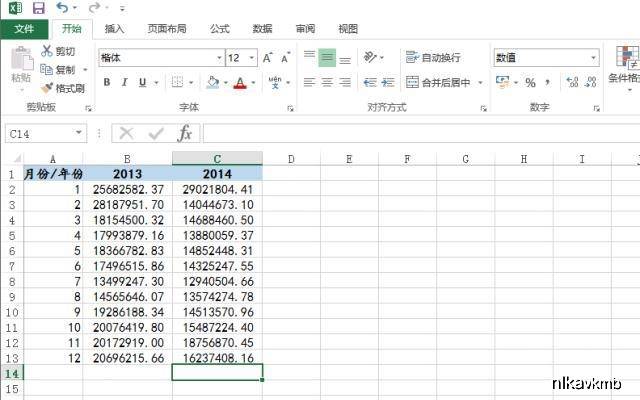
Task: Click the select-all corner triangle
Action: 17,158
